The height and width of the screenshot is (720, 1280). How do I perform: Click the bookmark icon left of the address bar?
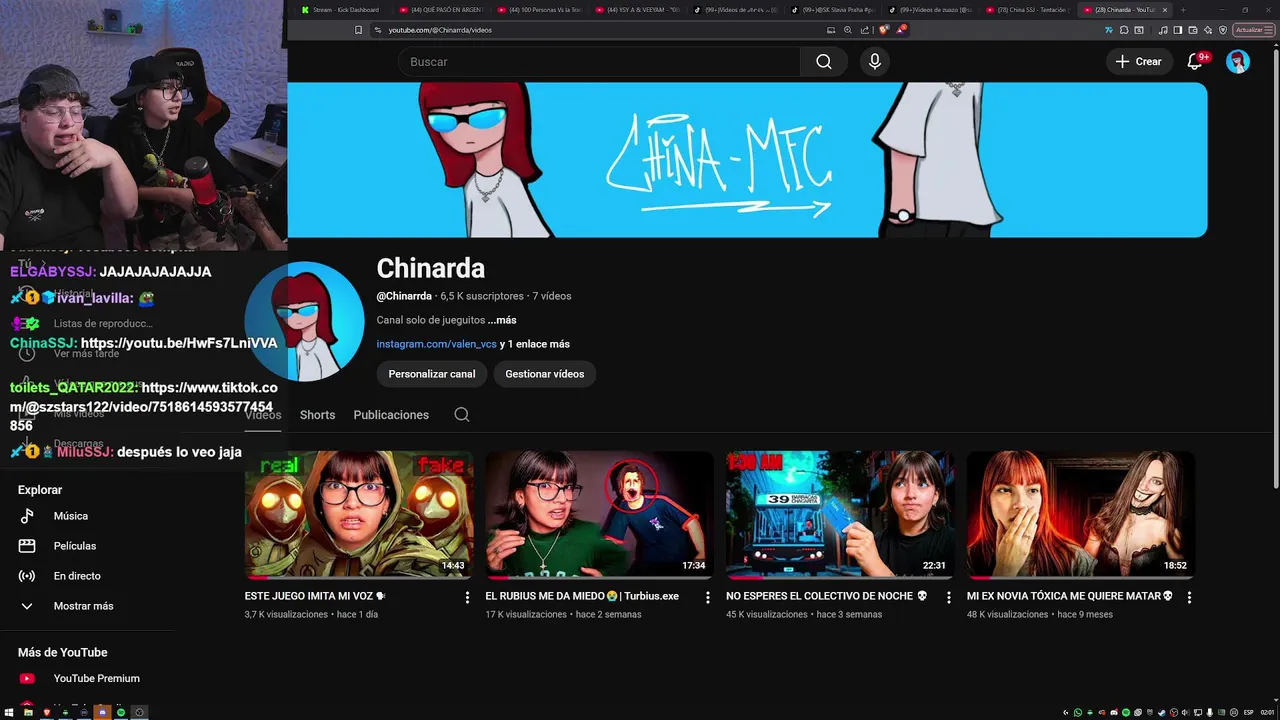(x=358, y=30)
